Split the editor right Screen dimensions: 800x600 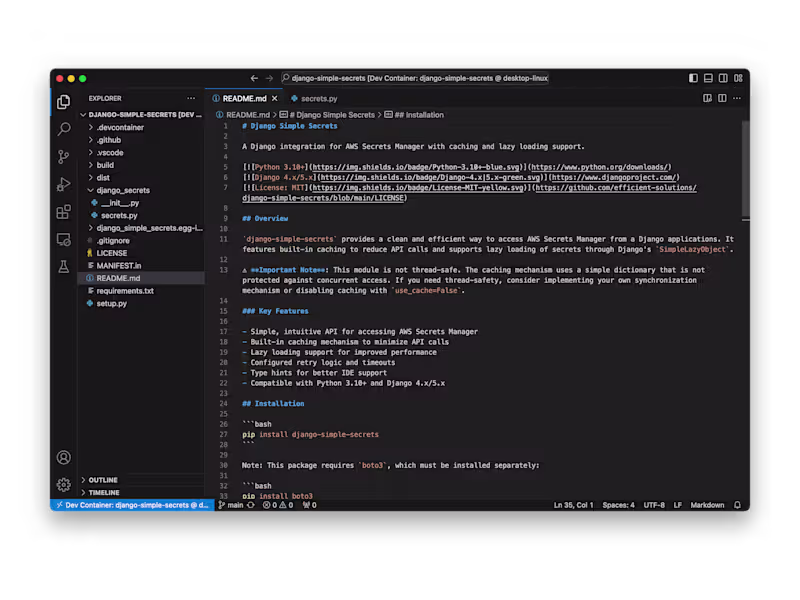tap(722, 98)
